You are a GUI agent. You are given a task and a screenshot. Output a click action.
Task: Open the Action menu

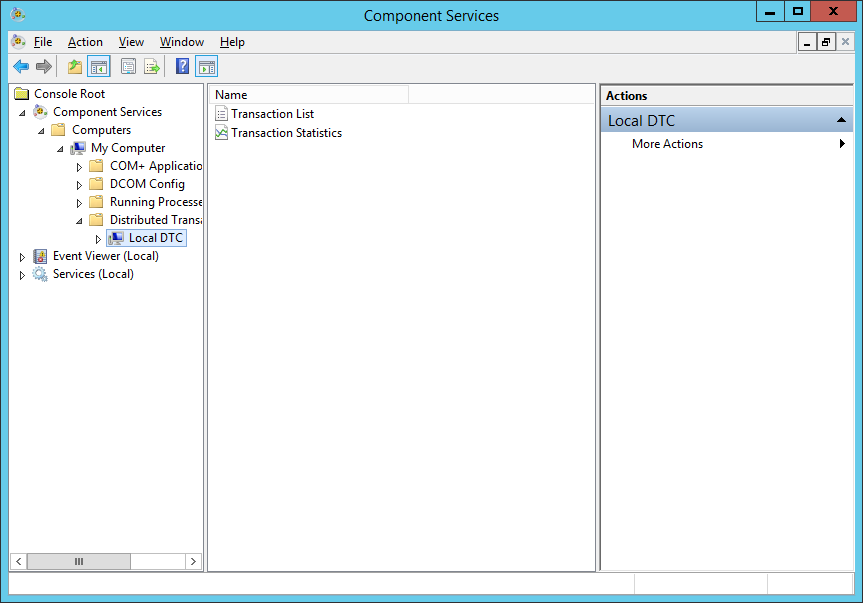[85, 42]
